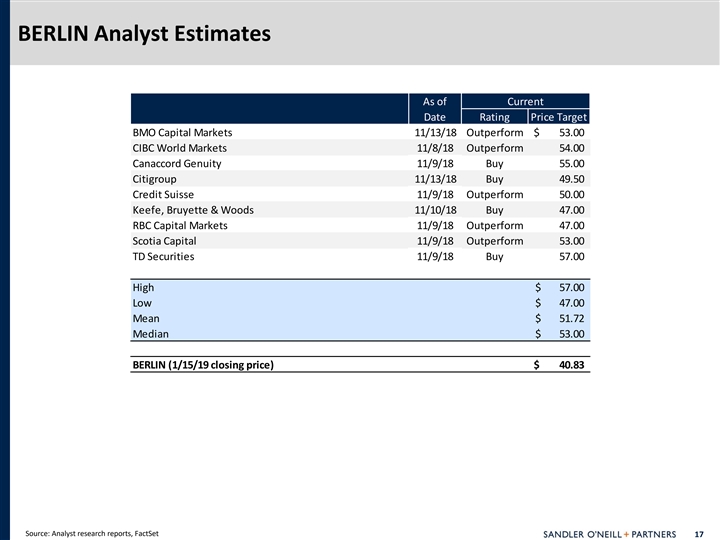Select the Median summary row label
Screen dimensions: 720x540
point(151,334)
